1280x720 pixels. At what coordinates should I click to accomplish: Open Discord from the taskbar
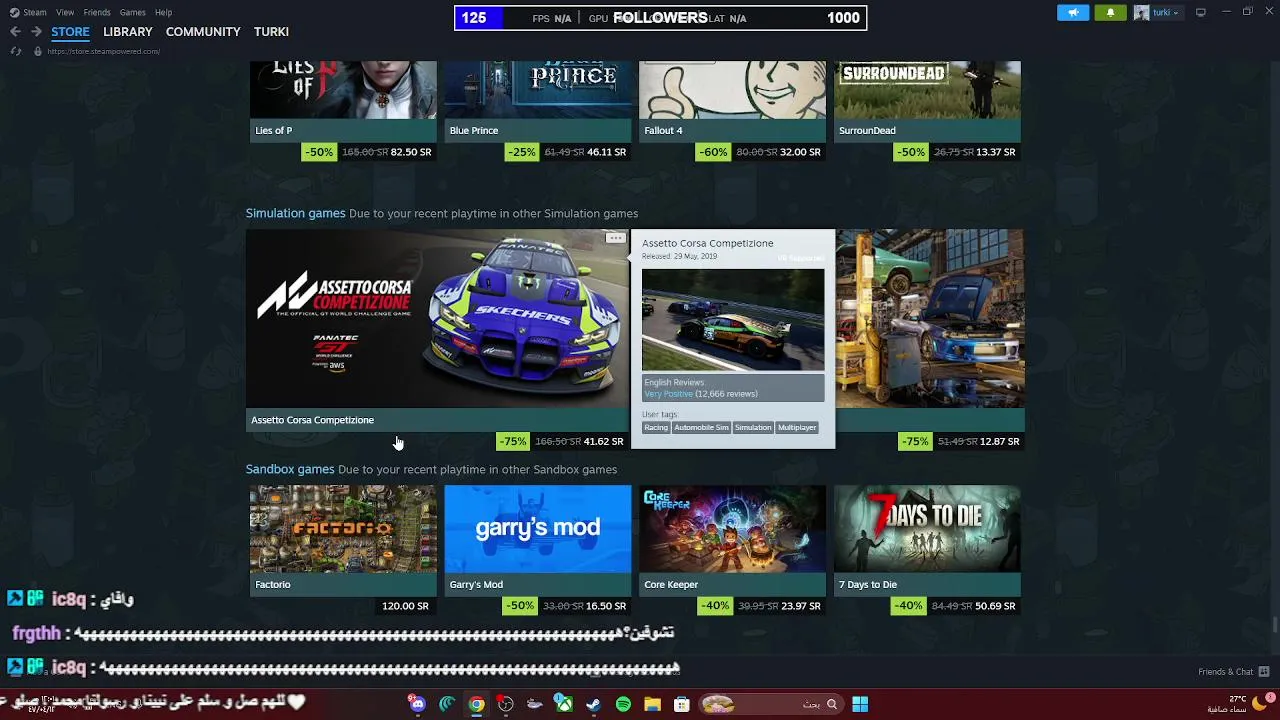pyautogui.click(x=417, y=704)
